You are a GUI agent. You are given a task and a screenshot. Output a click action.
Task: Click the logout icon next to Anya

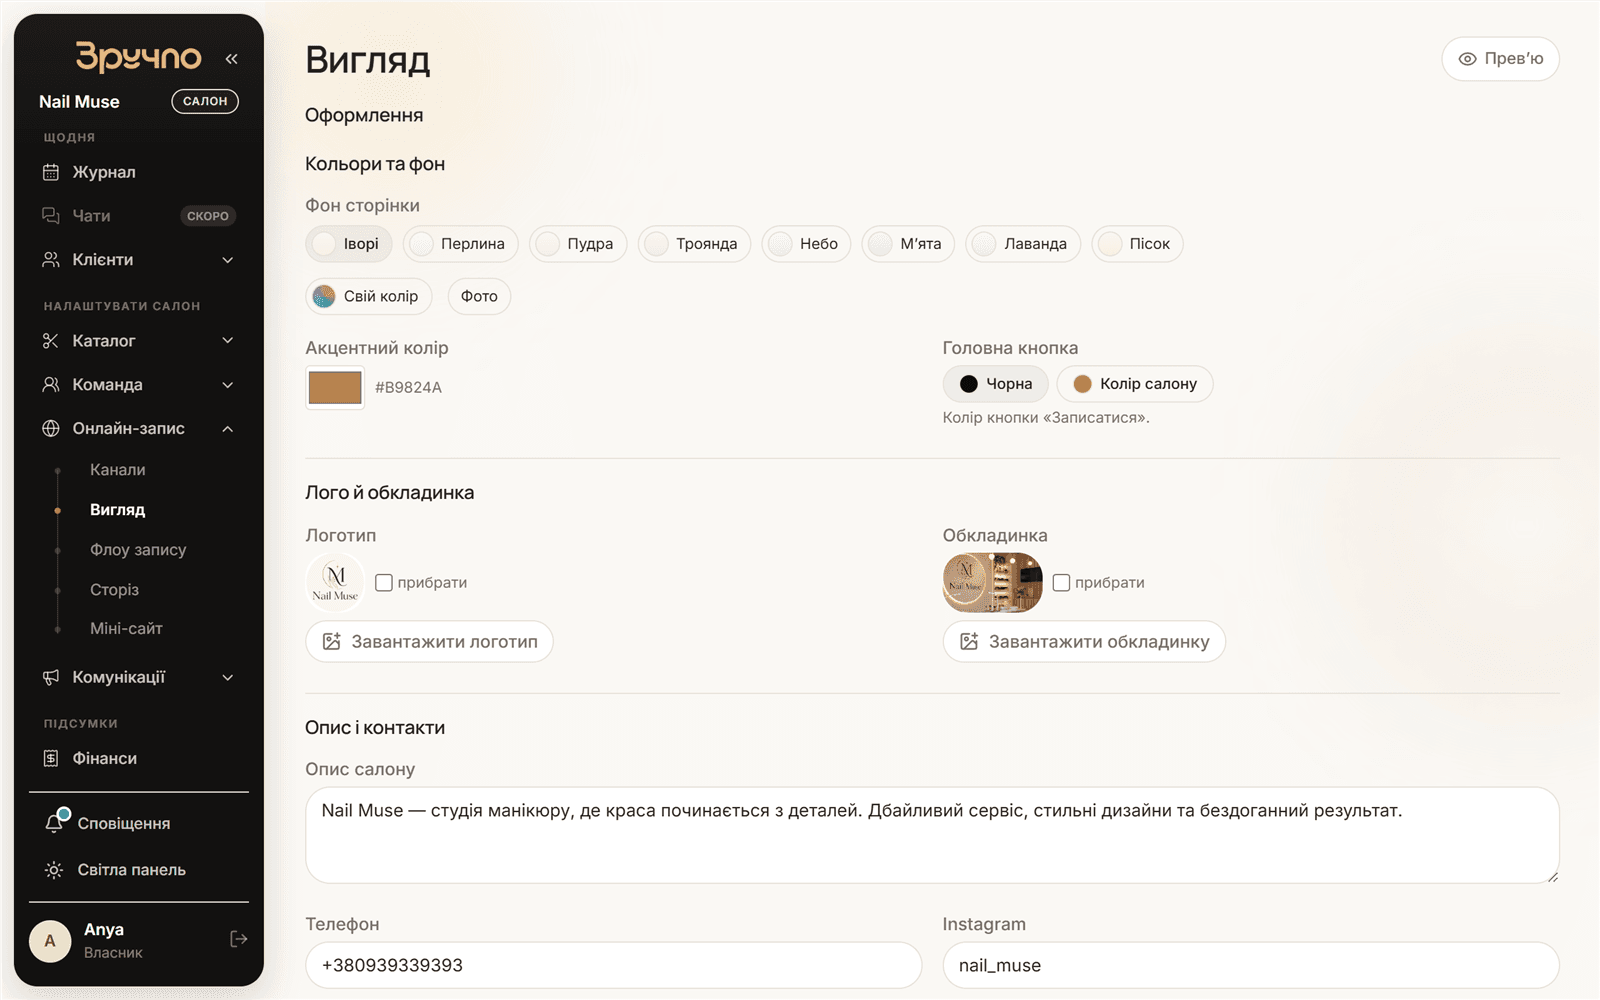[x=239, y=939]
